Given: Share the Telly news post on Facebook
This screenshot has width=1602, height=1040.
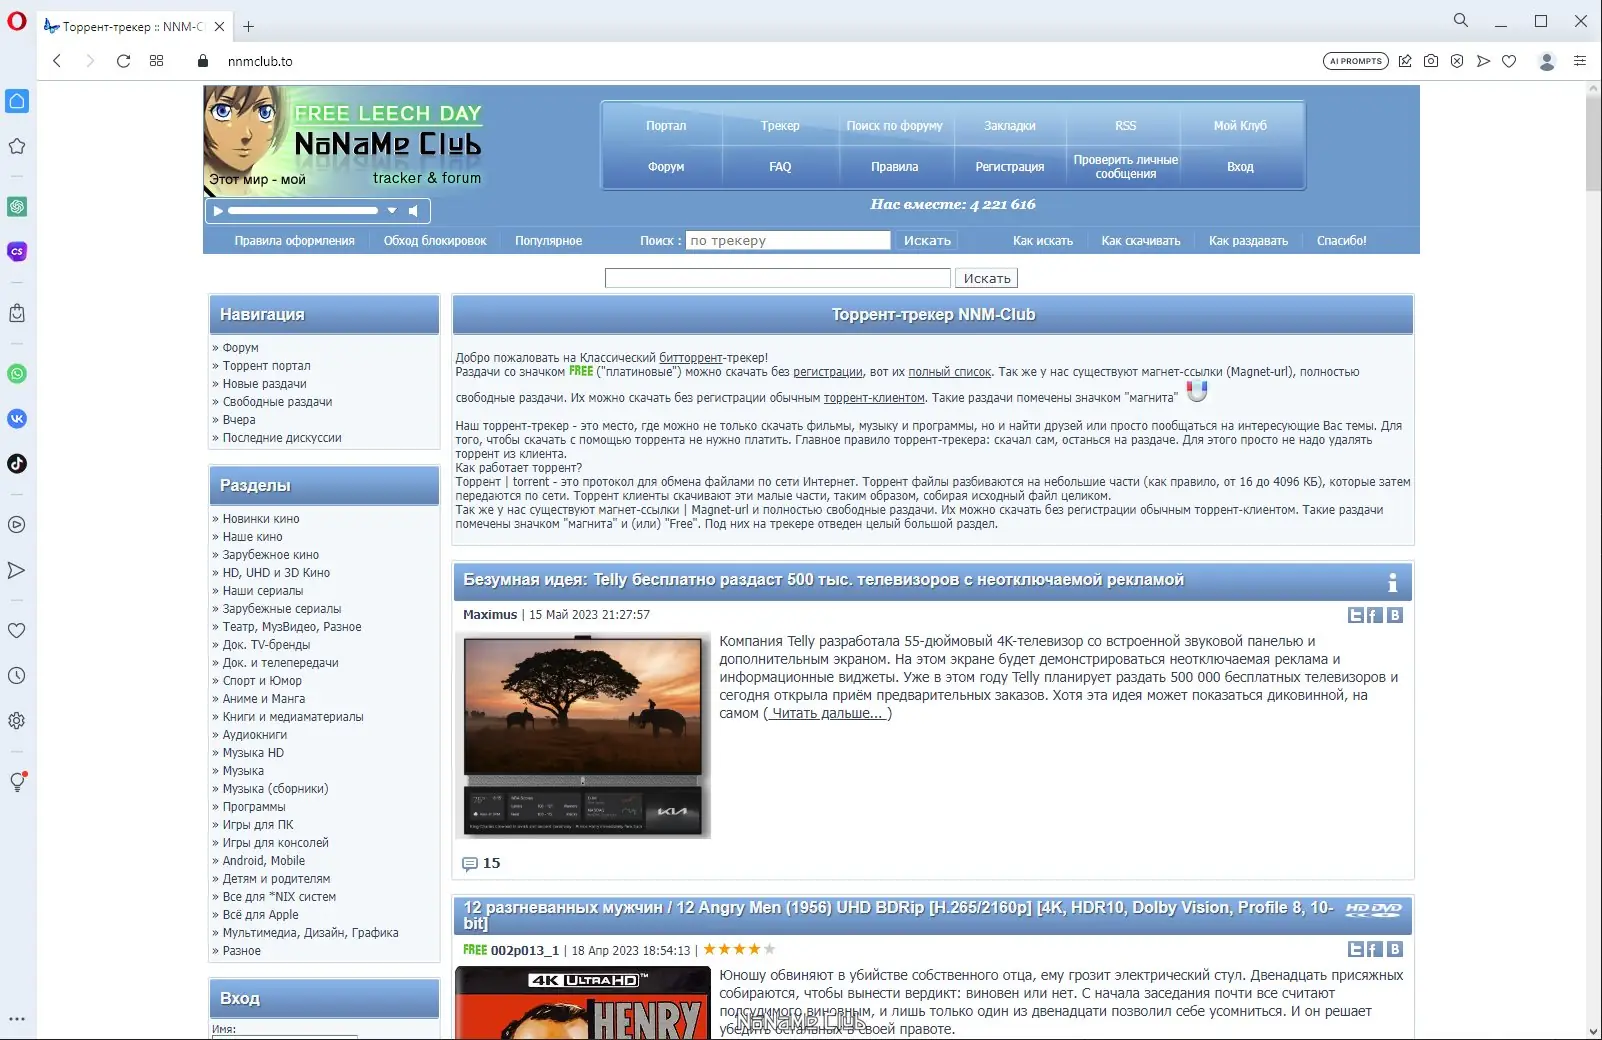Looking at the screenshot, I should coord(1375,615).
